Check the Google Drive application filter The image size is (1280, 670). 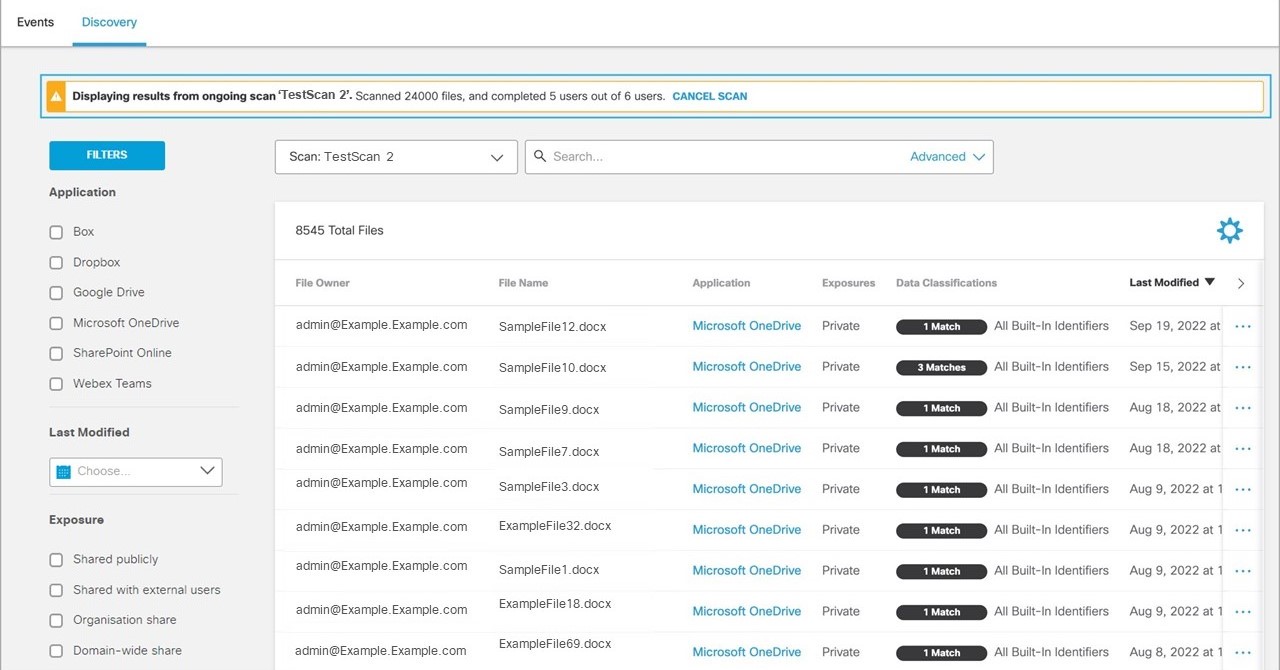[x=56, y=293]
